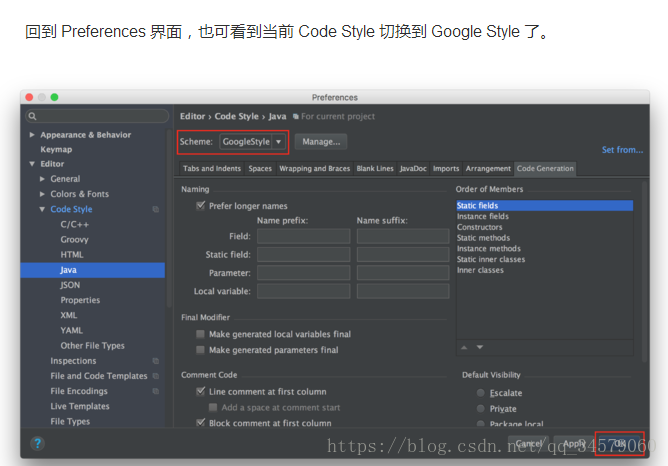The height and width of the screenshot is (466, 668).
Task: Toggle Block comment at first column
Action: pyautogui.click(x=200, y=423)
